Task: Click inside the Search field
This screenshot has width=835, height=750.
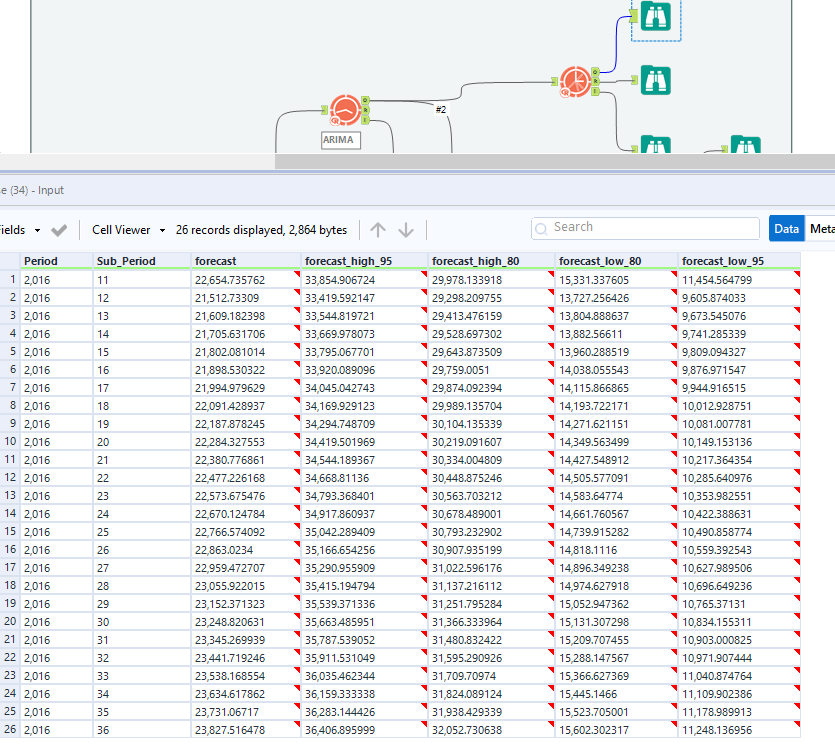Action: [x=645, y=227]
